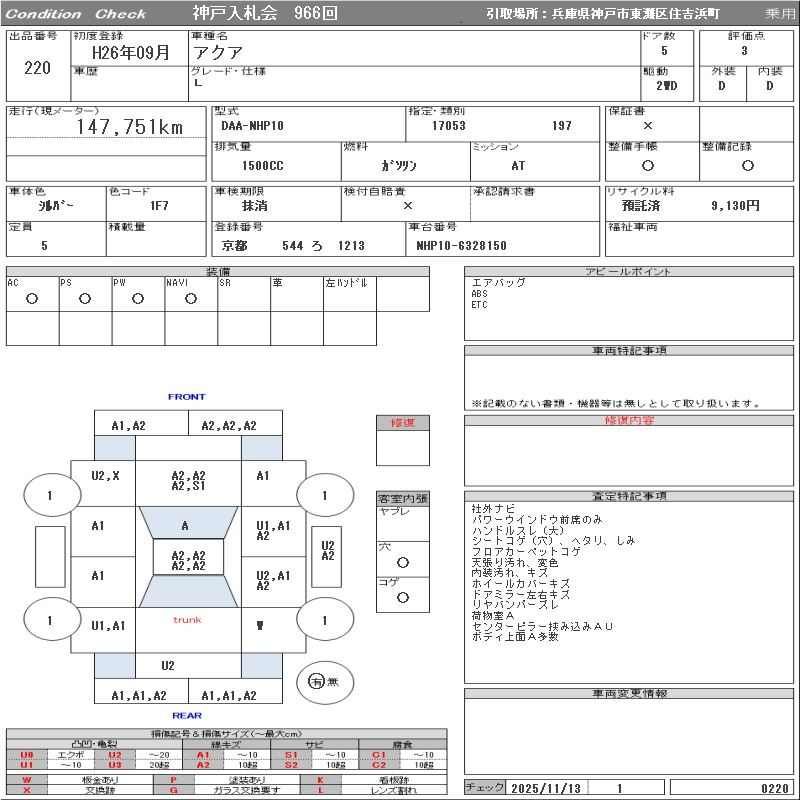Click the mileage value 147,751km
The image size is (800, 800).
(x=130, y=127)
